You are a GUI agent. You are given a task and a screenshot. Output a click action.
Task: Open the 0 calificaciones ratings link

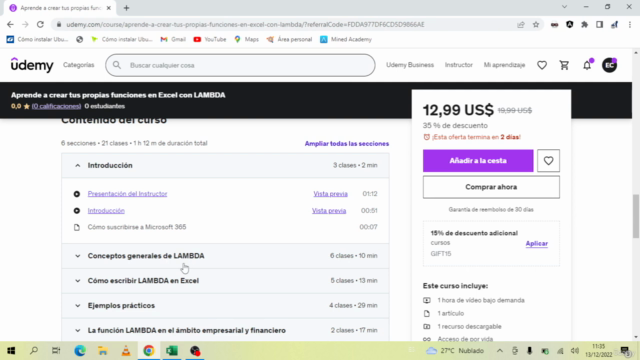point(56,106)
